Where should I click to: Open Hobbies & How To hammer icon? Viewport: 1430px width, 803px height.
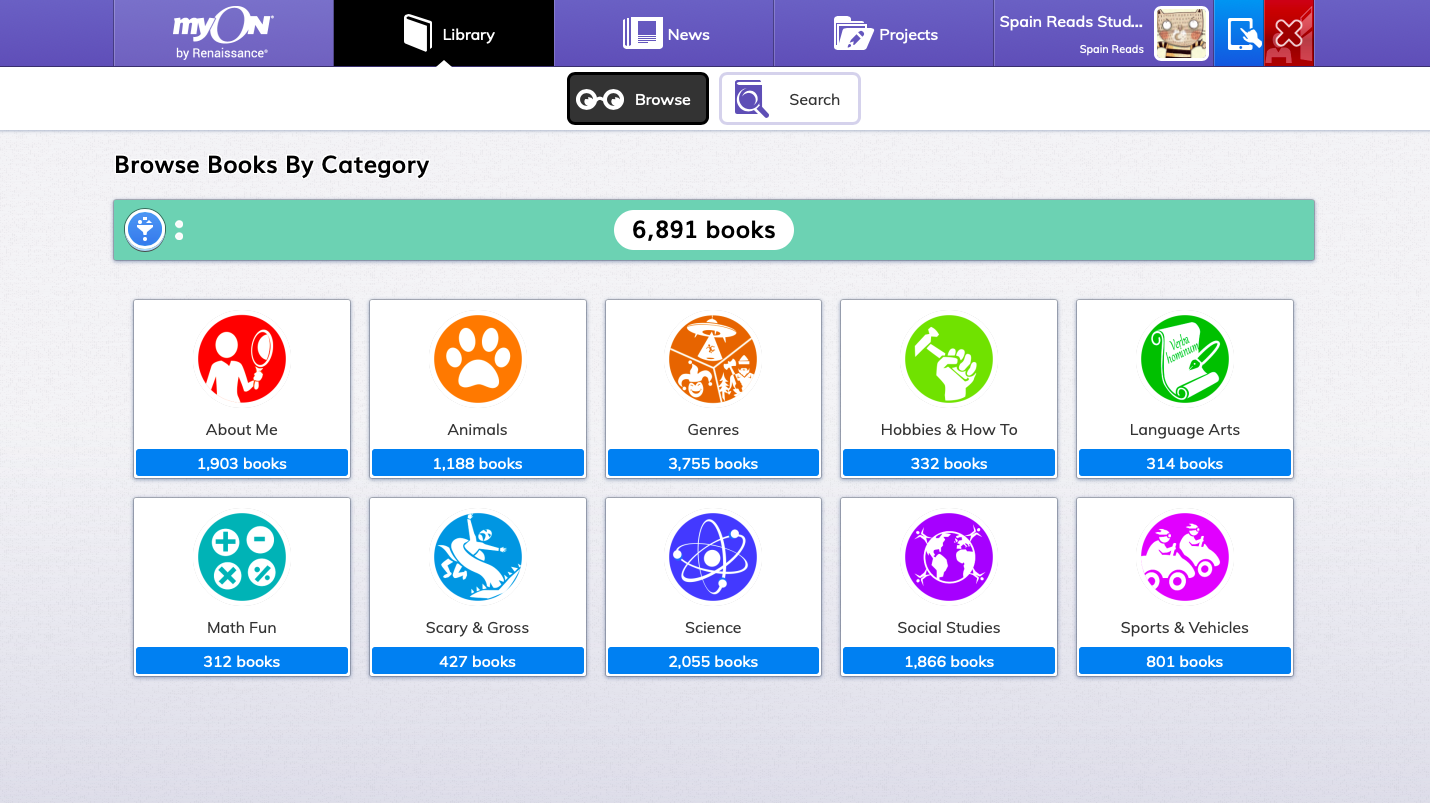pos(949,359)
